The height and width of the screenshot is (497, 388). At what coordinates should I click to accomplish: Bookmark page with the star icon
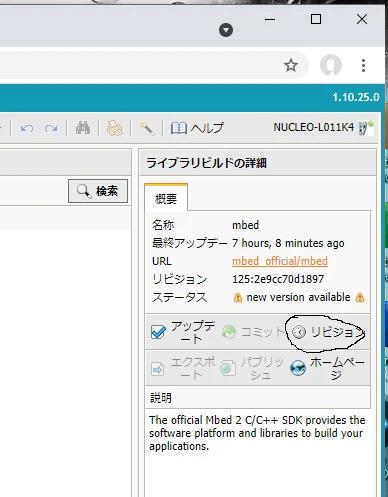click(291, 65)
